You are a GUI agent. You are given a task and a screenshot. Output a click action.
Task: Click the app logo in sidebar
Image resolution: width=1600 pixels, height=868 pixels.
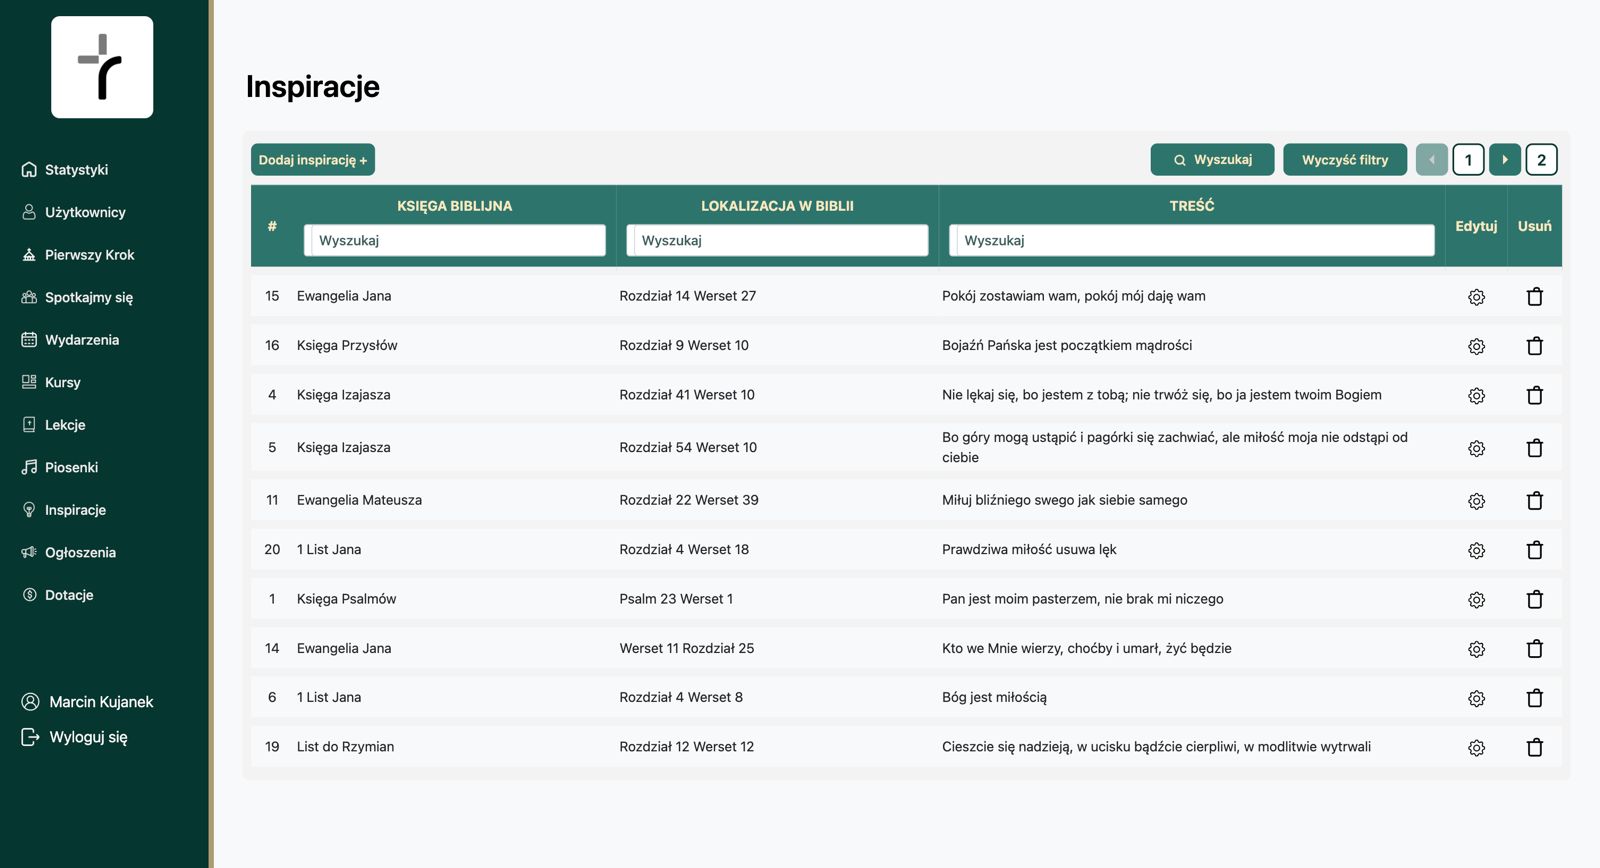[x=102, y=67]
